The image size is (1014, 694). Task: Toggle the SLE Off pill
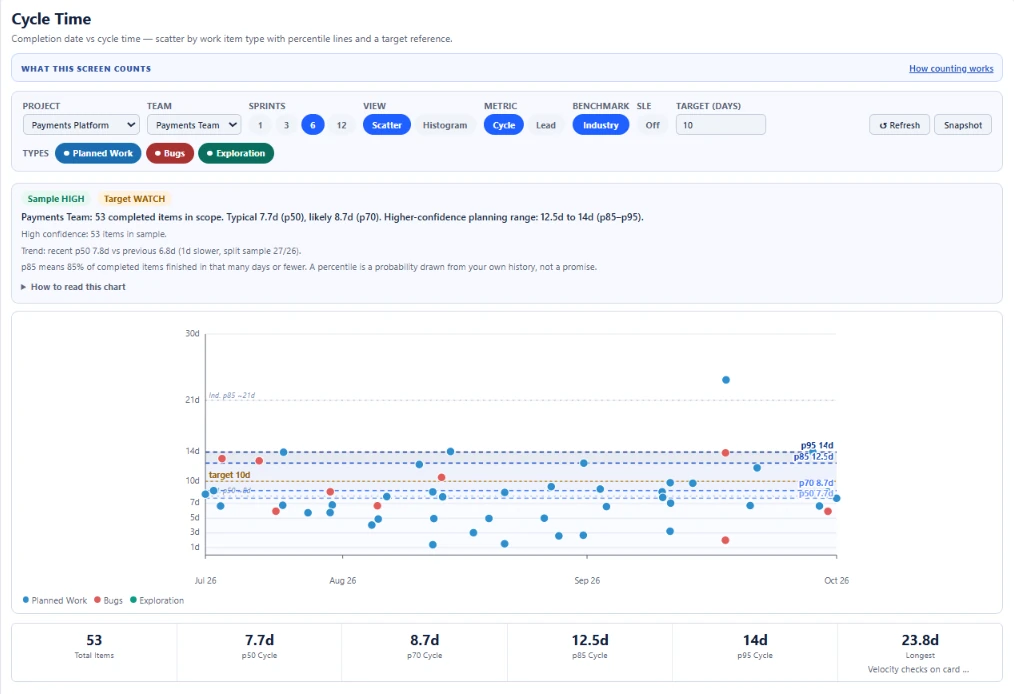pyautogui.click(x=653, y=125)
